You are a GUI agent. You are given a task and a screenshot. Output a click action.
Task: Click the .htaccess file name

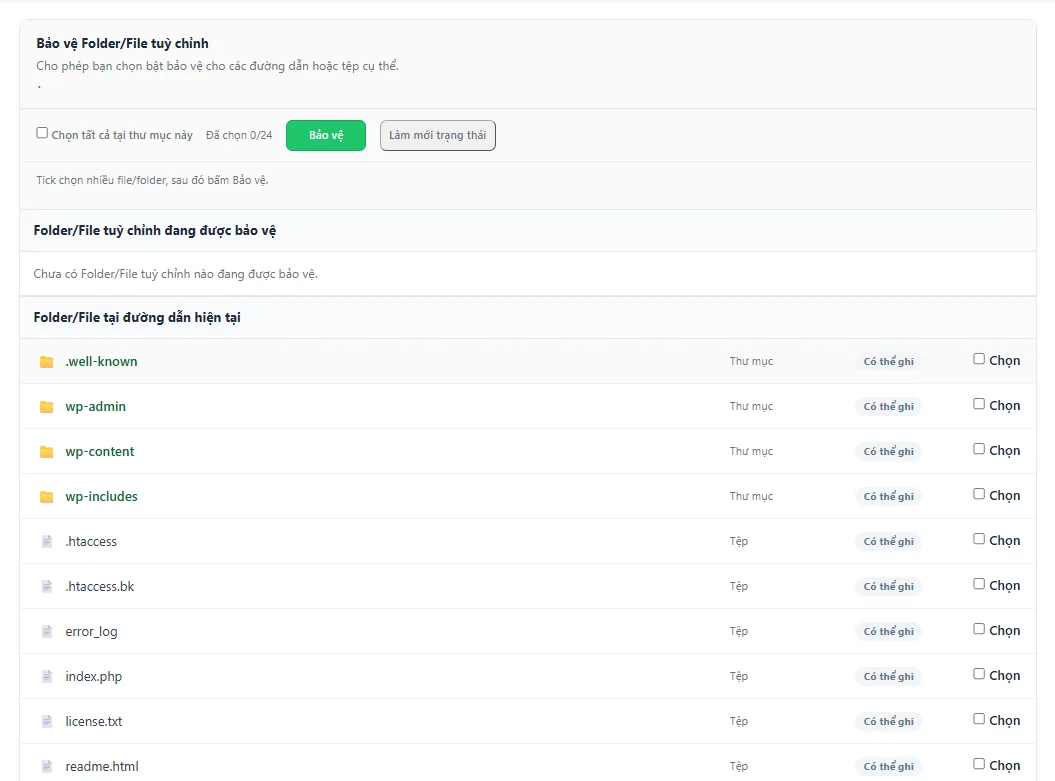(91, 542)
